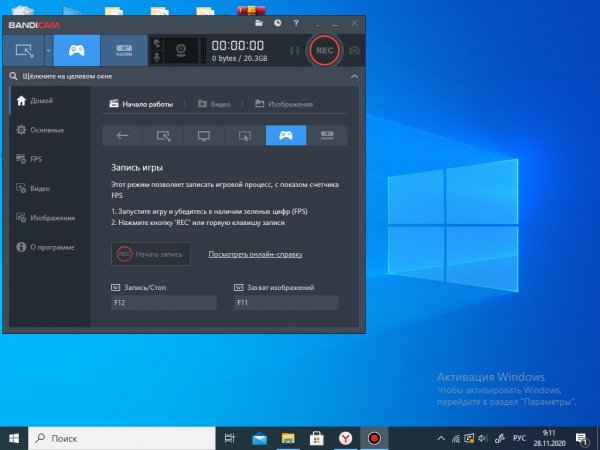The width and height of the screenshot is (600, 450).
Task: Toggle the mouse cursor effect icon
Action: (x=157, y=43)
